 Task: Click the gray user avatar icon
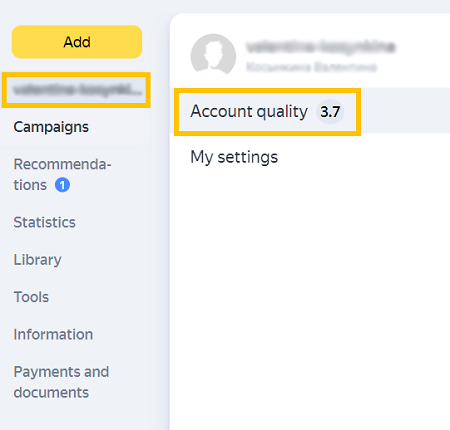(x=213, y=56)
